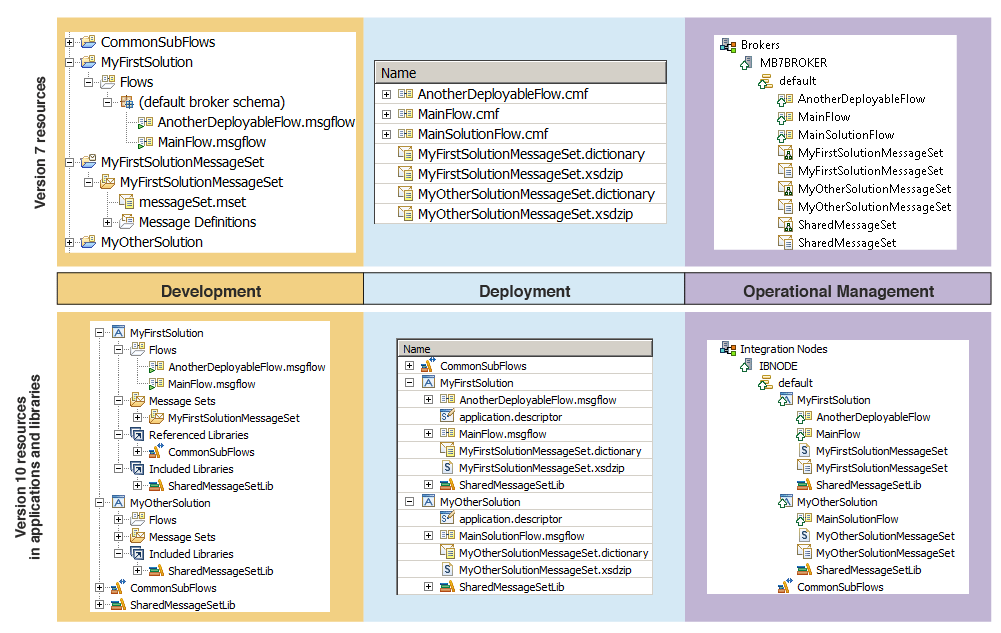Expand the Message Definitions node
The height and width of the screenshot is (633, 1001).
pos(108,222)
